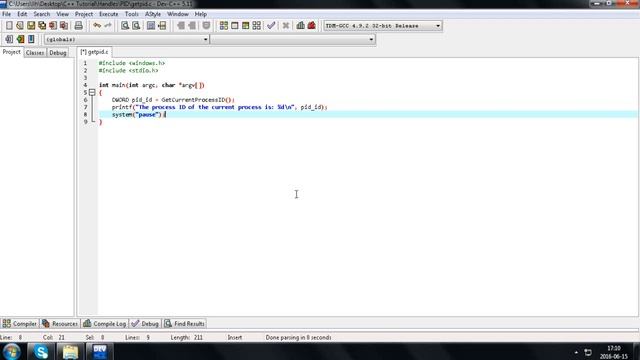This screenshot has width=640, height=360.
Task: Open the Windows Start button
Action: click(11, 351)
